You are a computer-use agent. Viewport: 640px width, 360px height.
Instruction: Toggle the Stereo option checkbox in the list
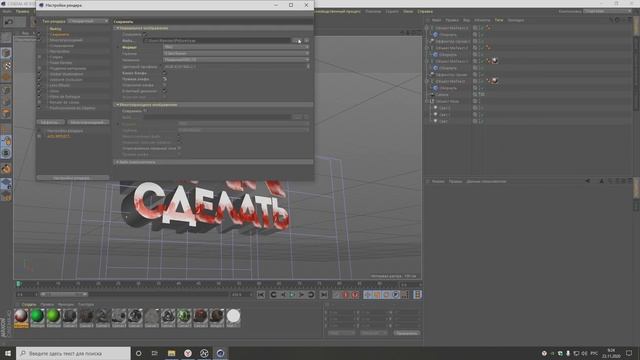coord(39,57)
